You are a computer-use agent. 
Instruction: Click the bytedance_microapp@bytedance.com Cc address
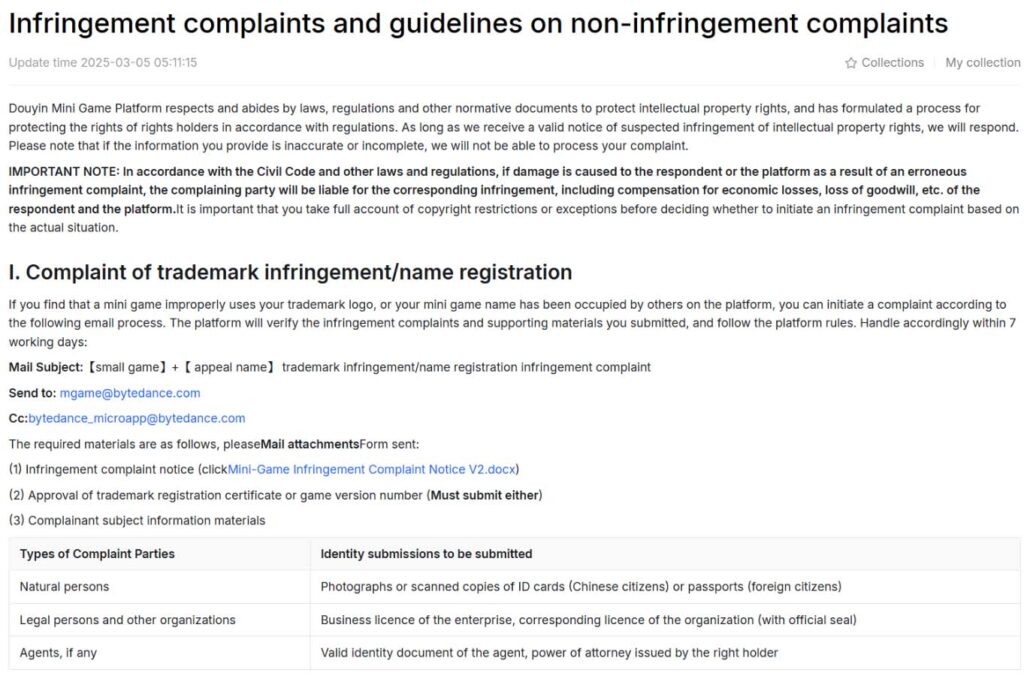click(136, 419)
